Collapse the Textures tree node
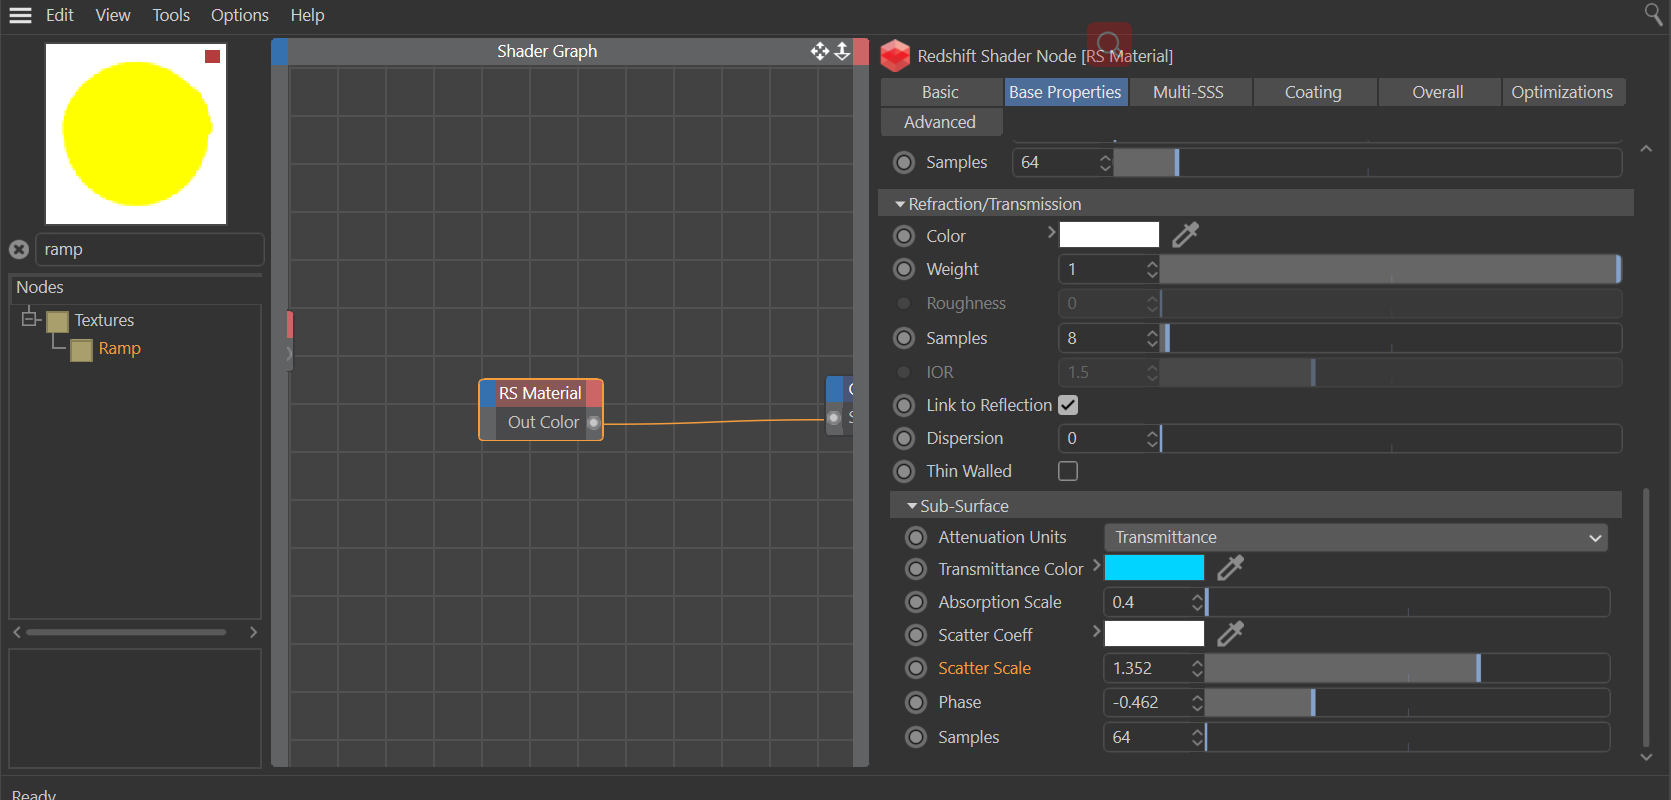 pos(29,319)
